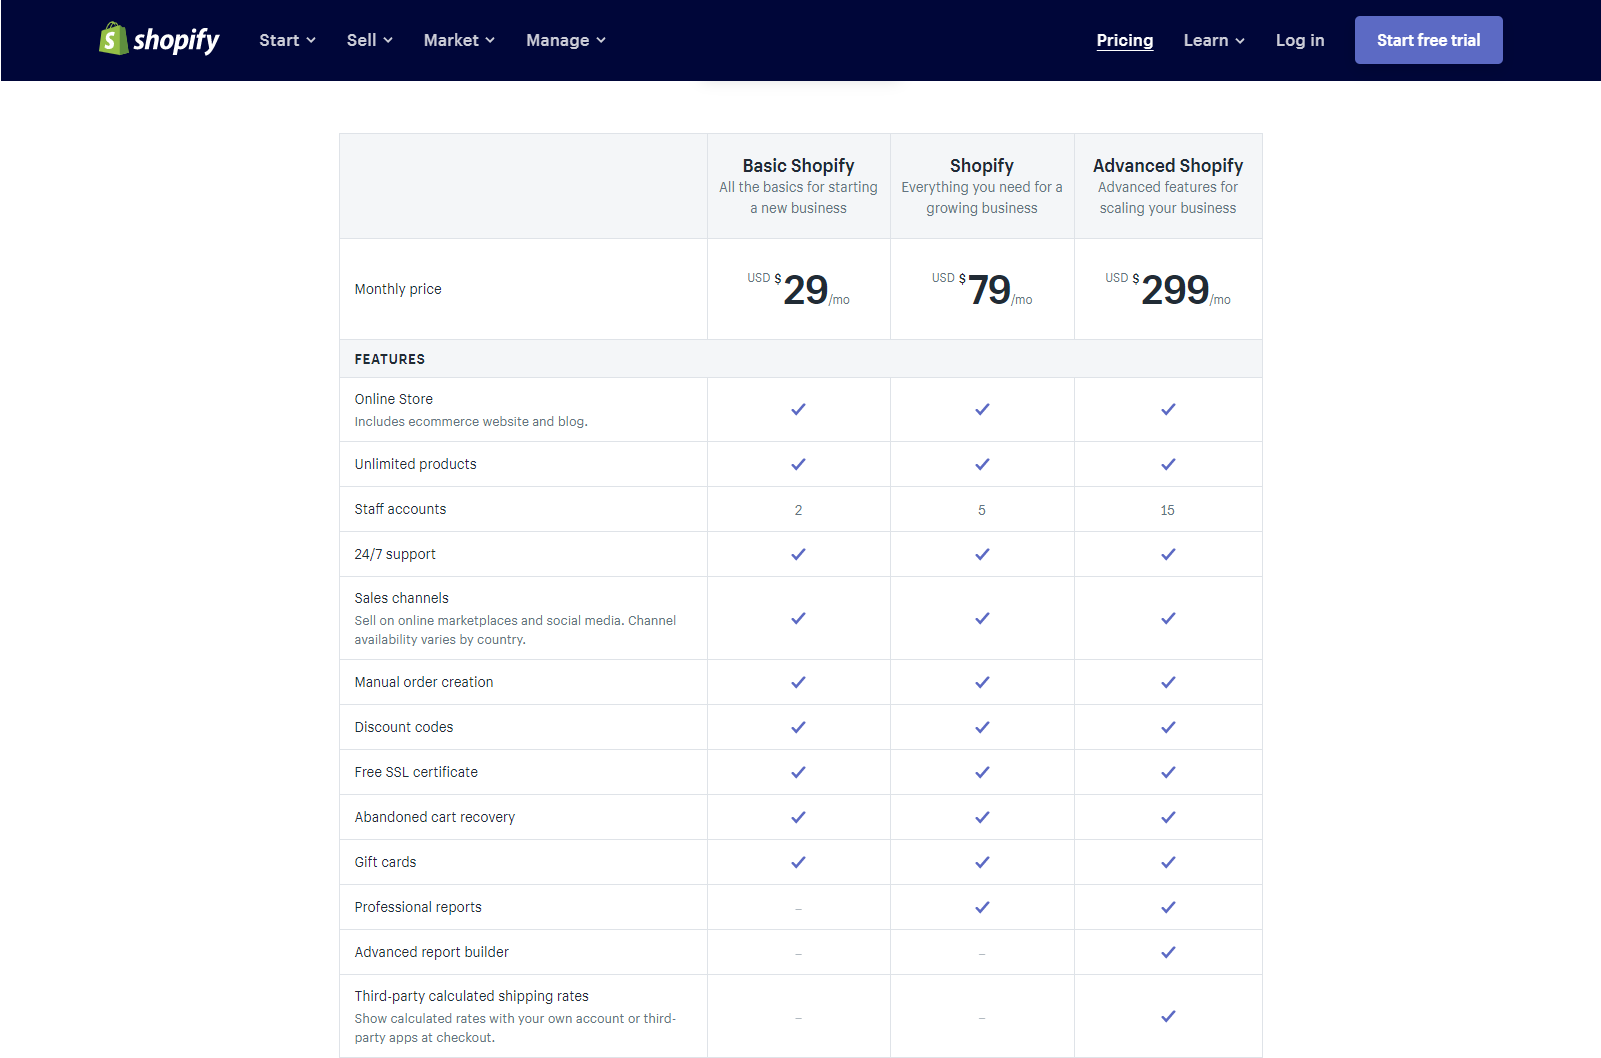Click the Staff accounts row label
The height and width of the screenshot is (1058, 1601).
pyautogui.click(x=400, y=509)
